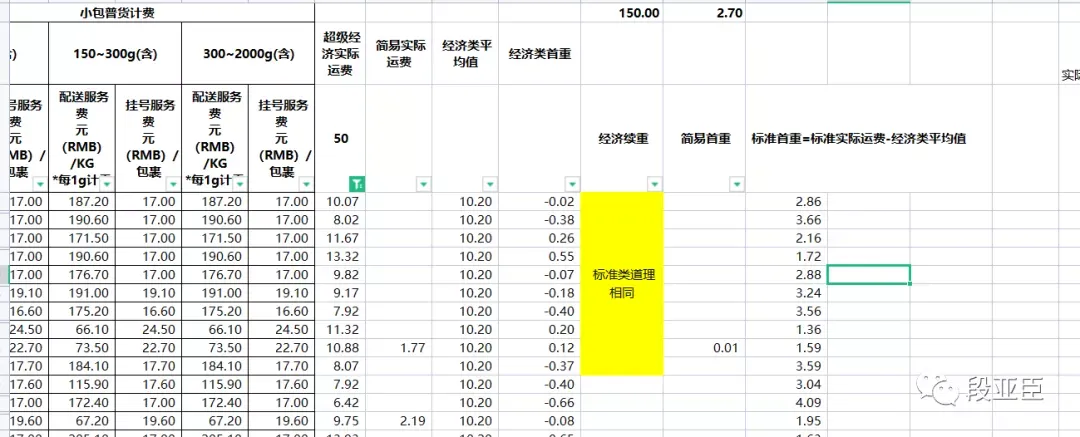Select the 0.20 value cell
This screenshot has height=437, width=1080.
[x=540, y=329]
